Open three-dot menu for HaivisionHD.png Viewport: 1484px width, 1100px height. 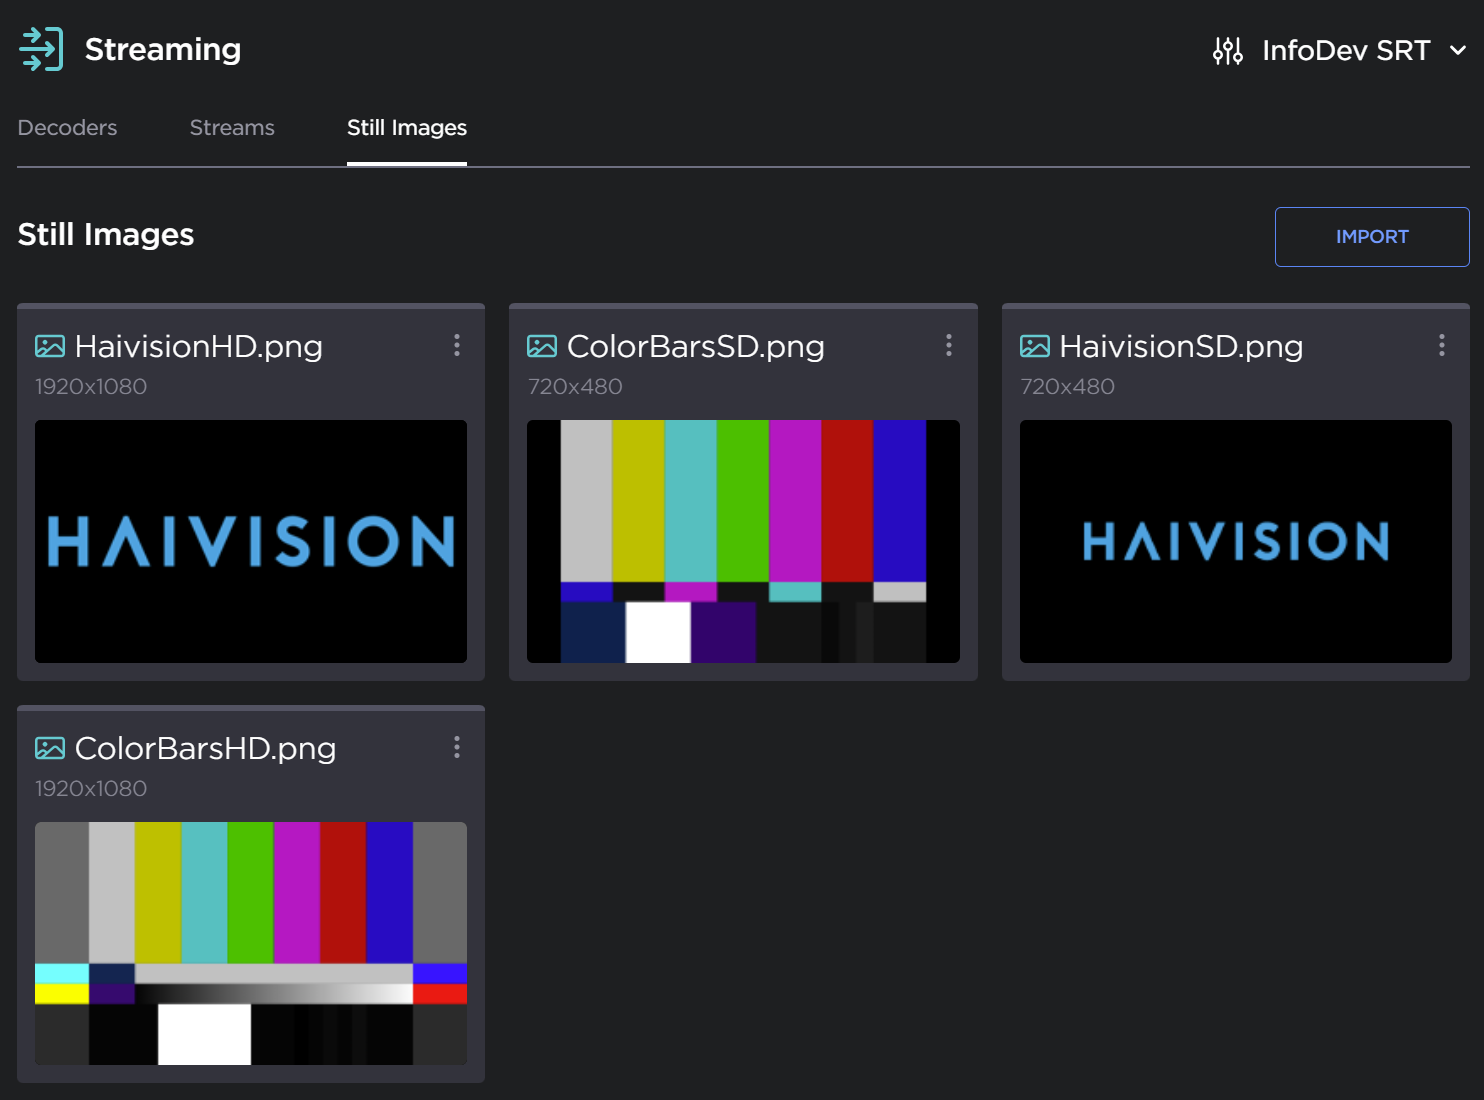[x=457, y=346]
